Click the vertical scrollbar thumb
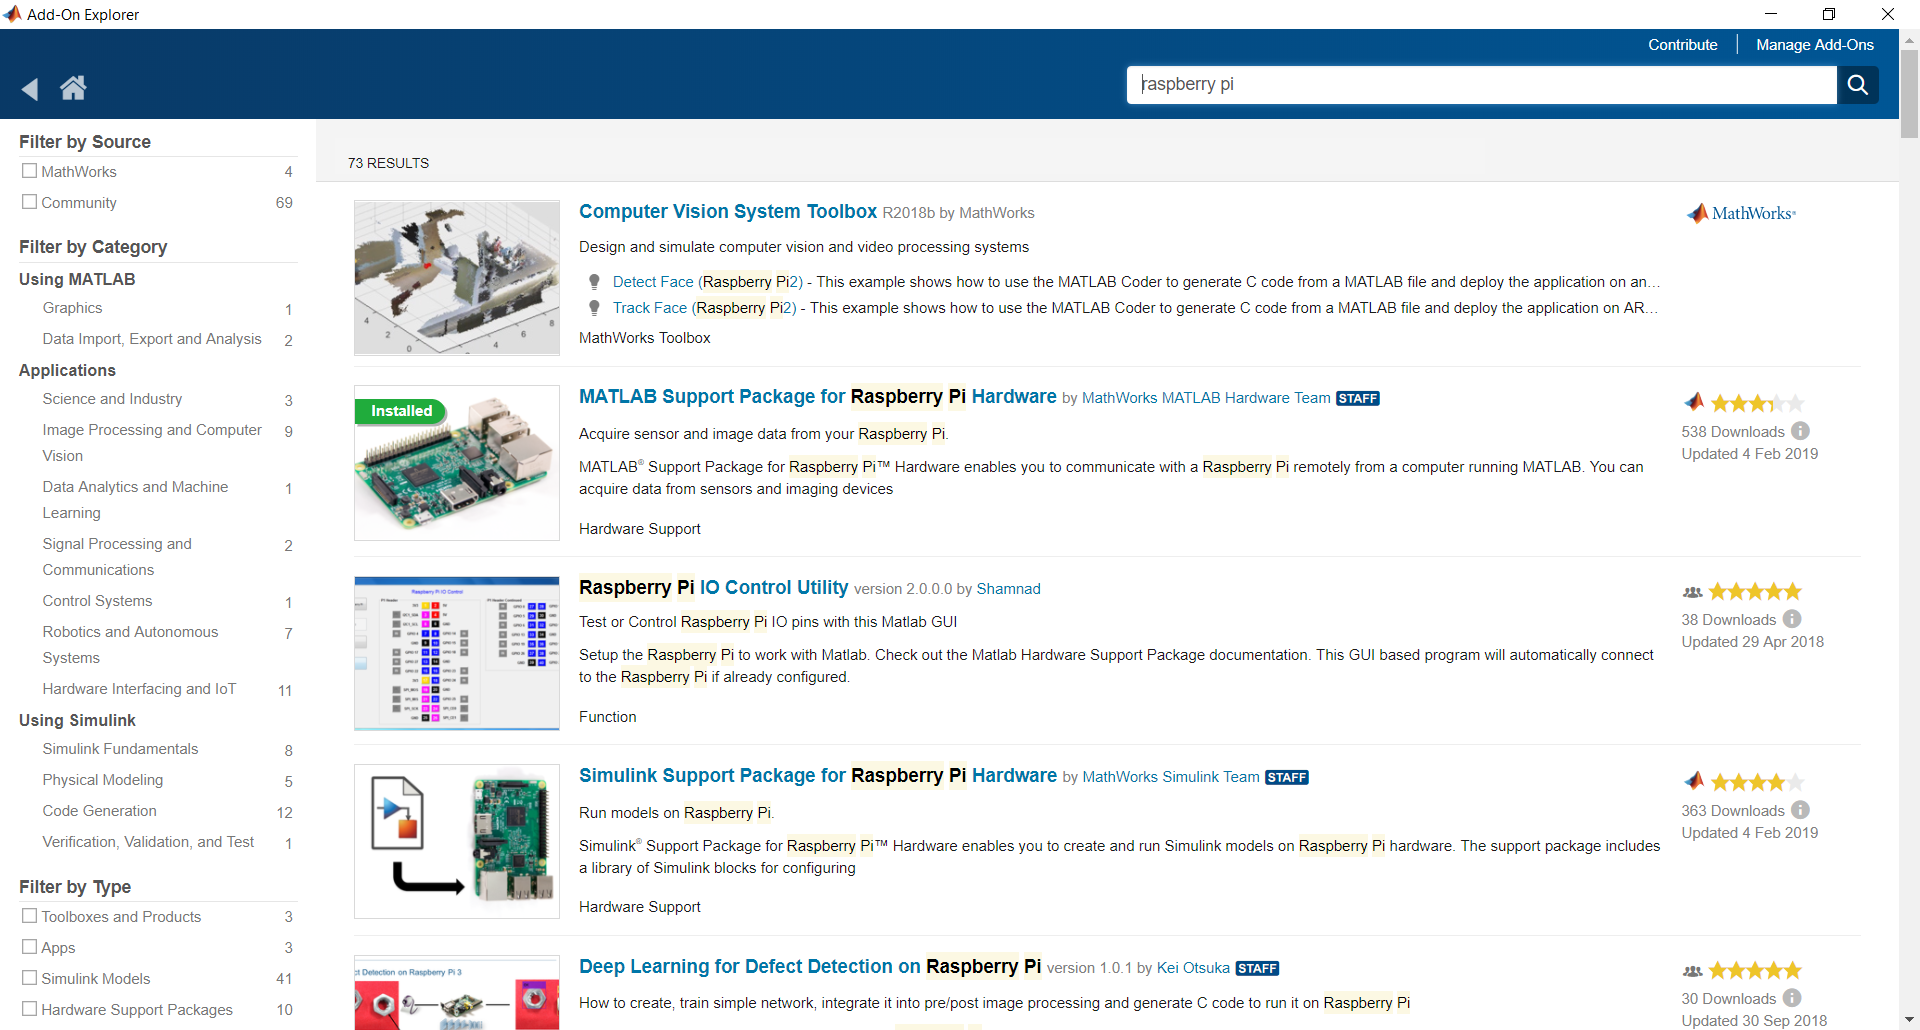 click(x=1909, y=95)
